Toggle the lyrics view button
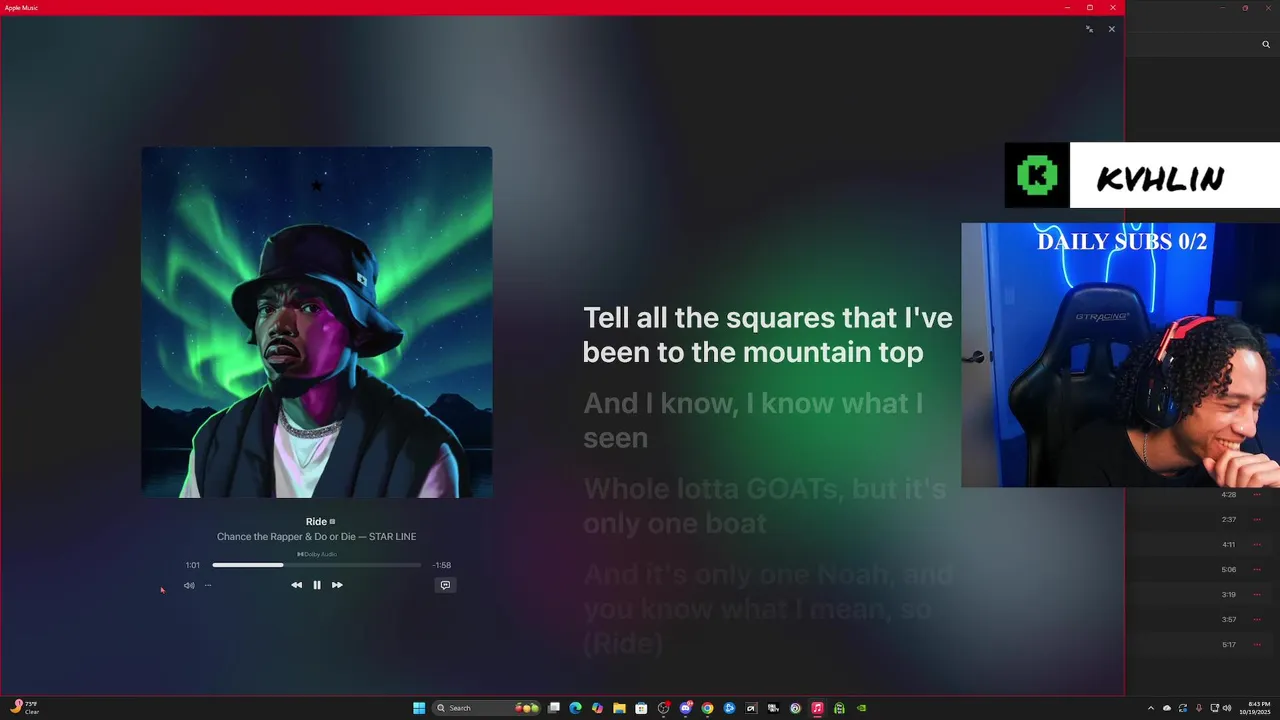 point(445,585)
